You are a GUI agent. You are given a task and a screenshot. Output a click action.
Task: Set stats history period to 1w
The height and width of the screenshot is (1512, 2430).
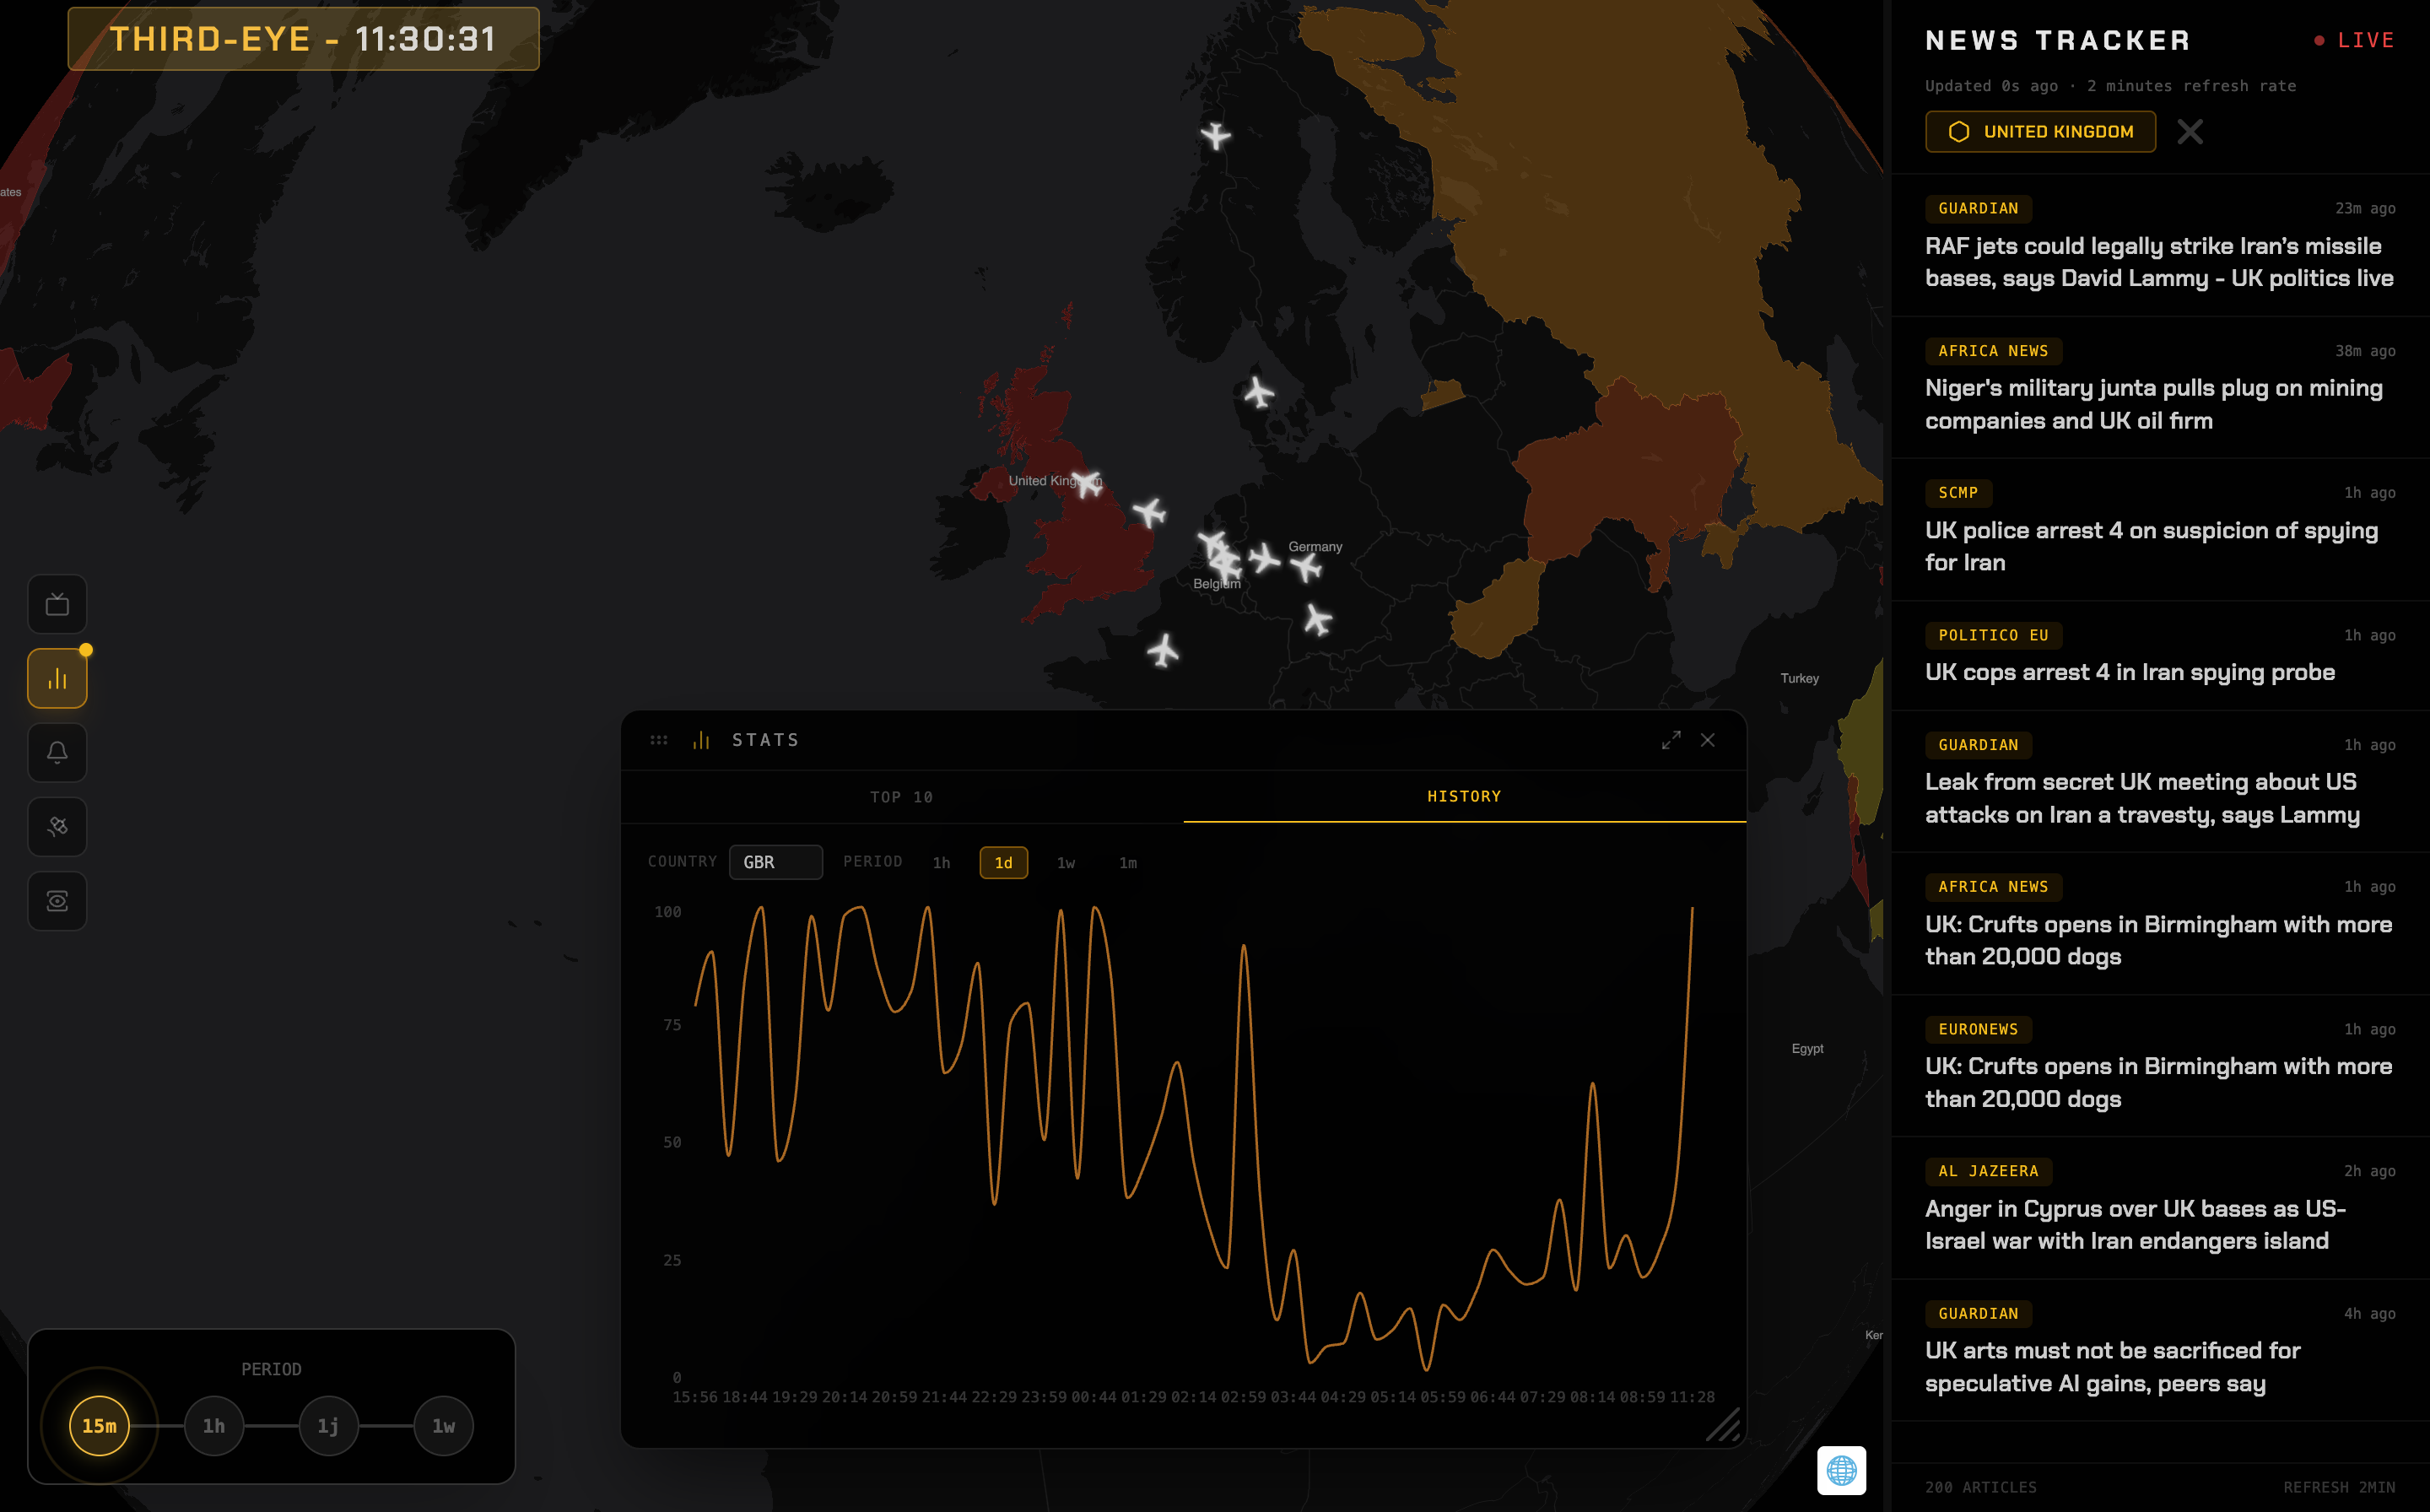click(x=1066, y=862)
